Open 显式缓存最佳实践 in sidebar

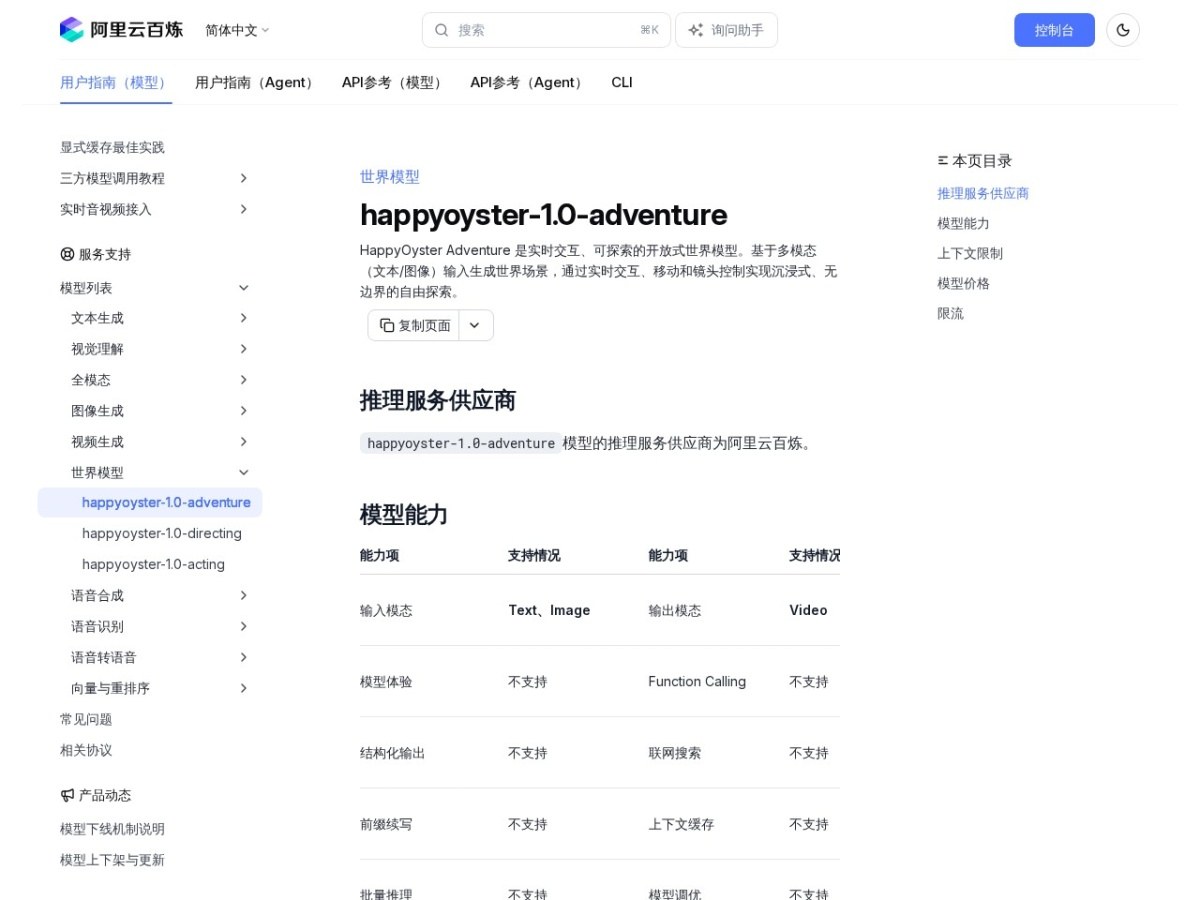click(x=112, y=147)
